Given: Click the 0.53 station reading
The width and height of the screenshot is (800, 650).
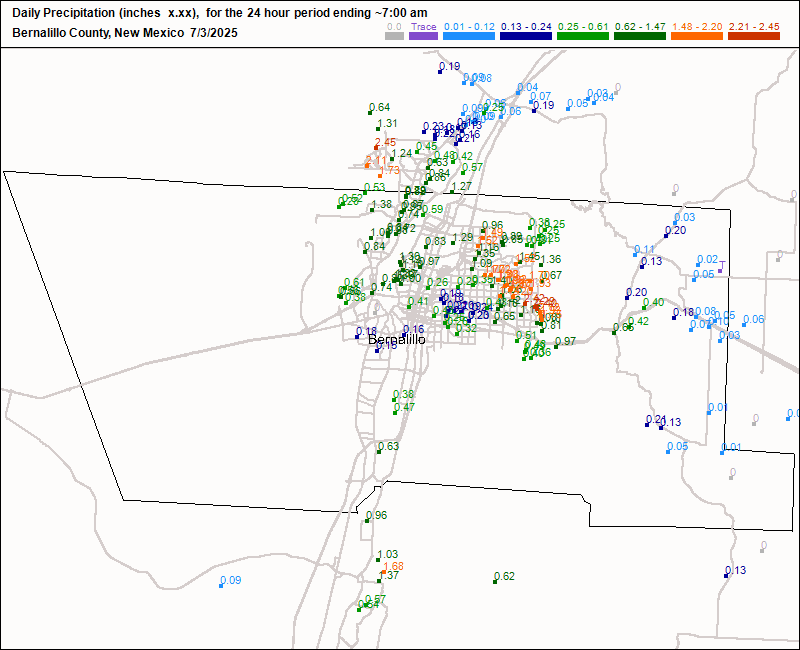Looking at the screenshot, I should (x=374, y=188).
